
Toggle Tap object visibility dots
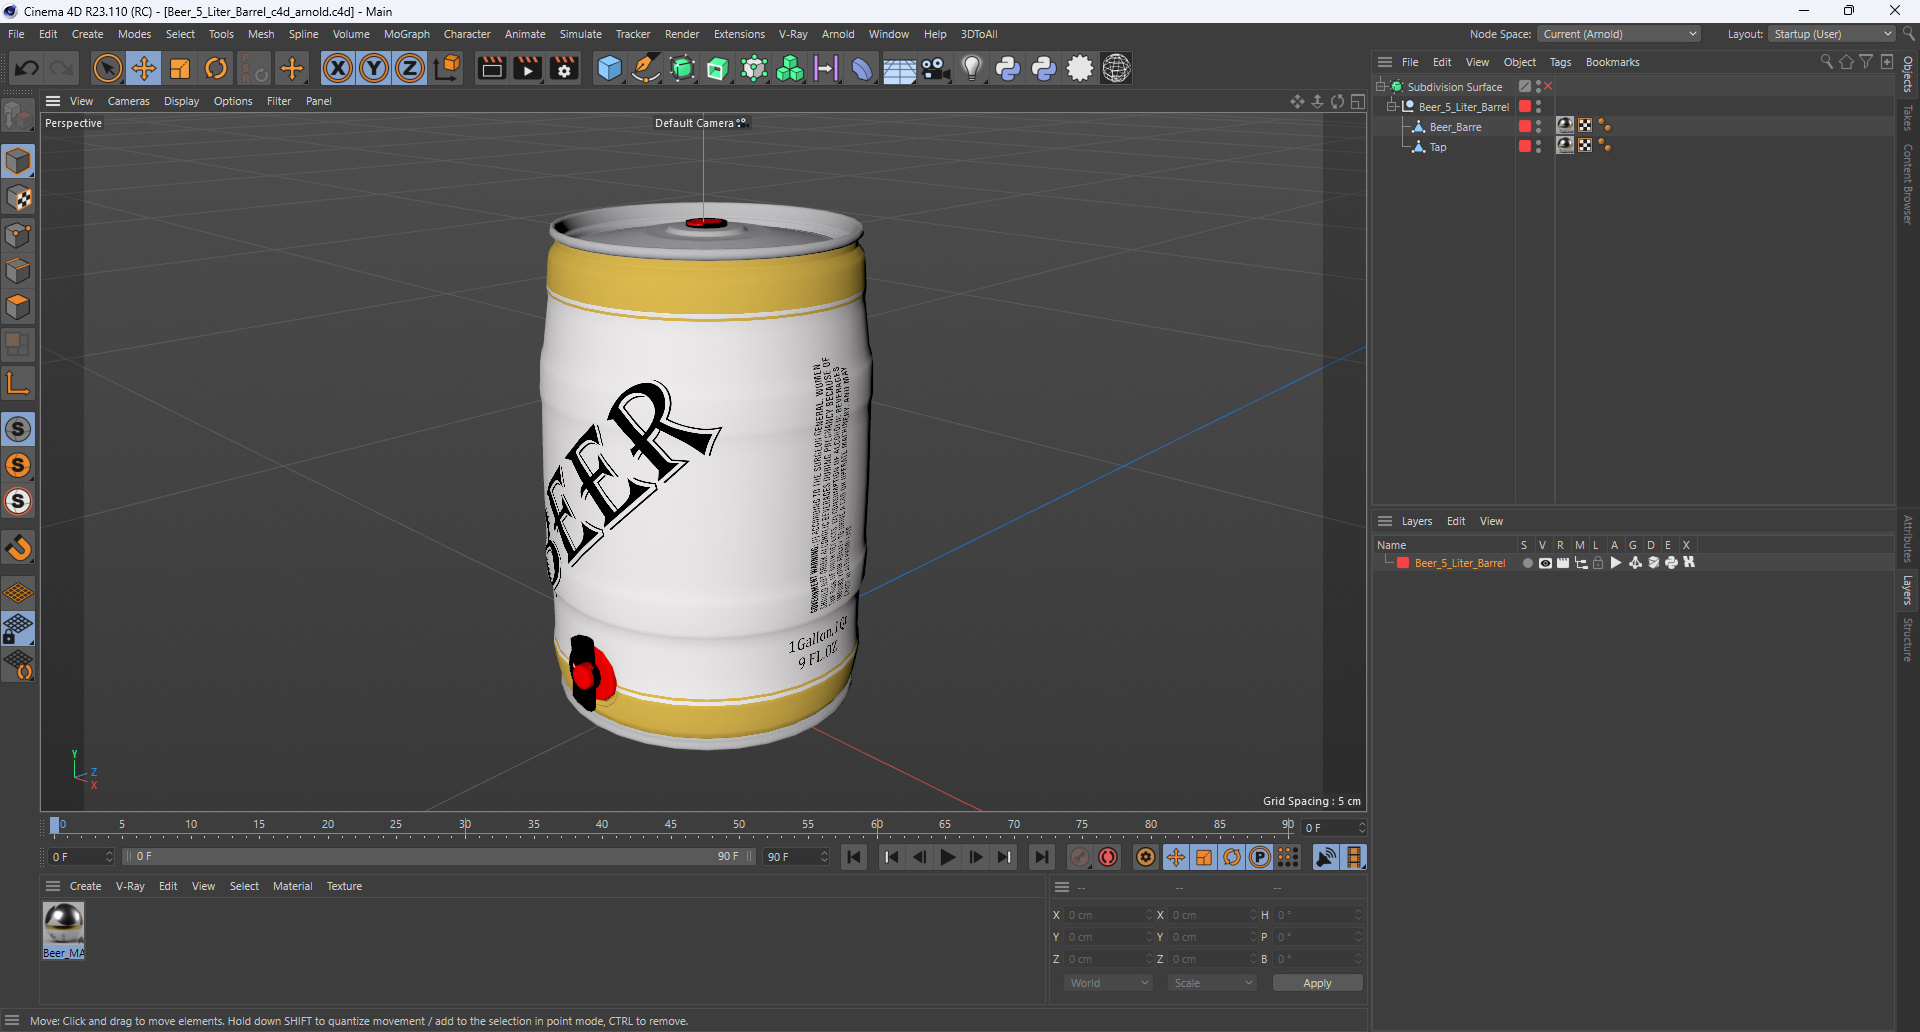point(1538,146)
